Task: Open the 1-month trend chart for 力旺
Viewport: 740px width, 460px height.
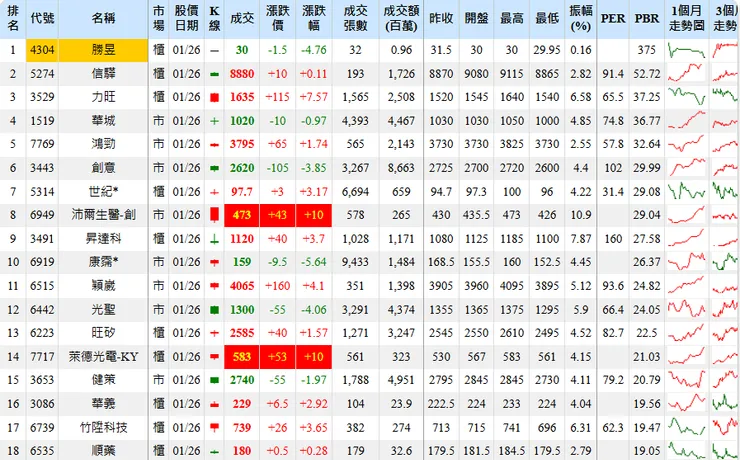Action: pyautogui.click(x=687, y=97)
